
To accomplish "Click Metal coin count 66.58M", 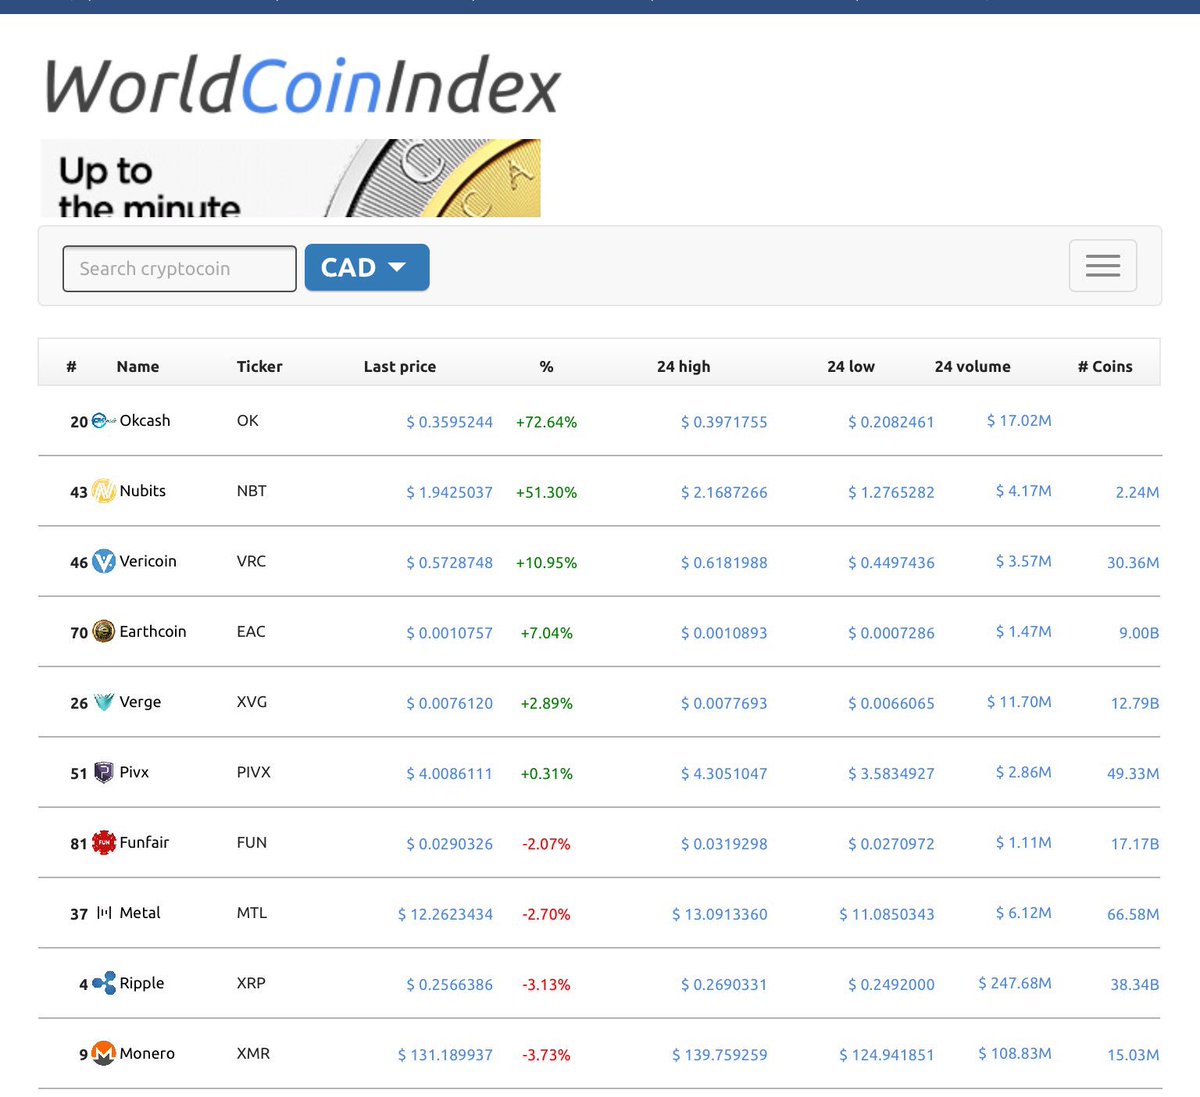I will point(1133,914).
